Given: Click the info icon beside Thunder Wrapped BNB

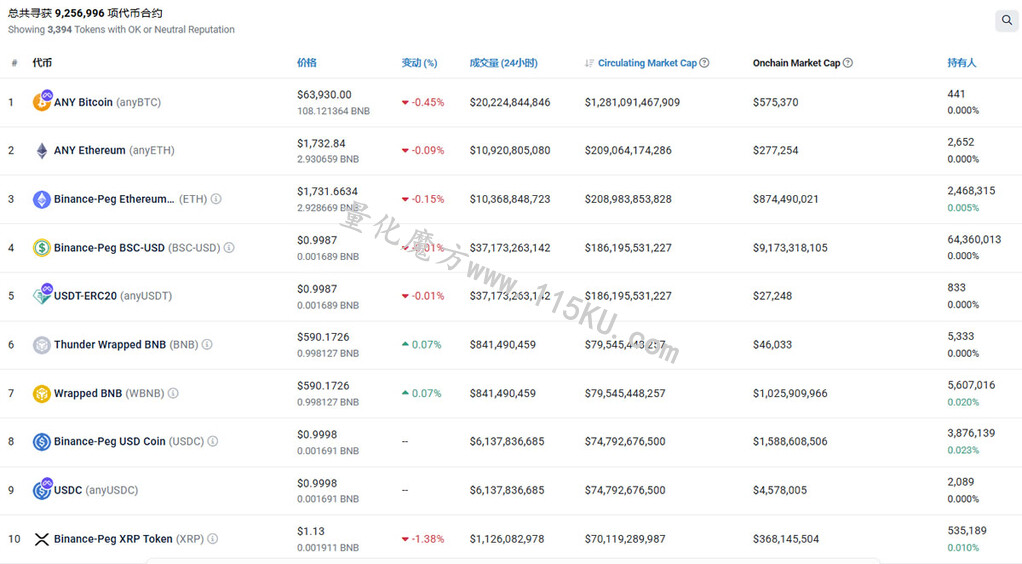Looking at the screenshot, I should point(207,344).
